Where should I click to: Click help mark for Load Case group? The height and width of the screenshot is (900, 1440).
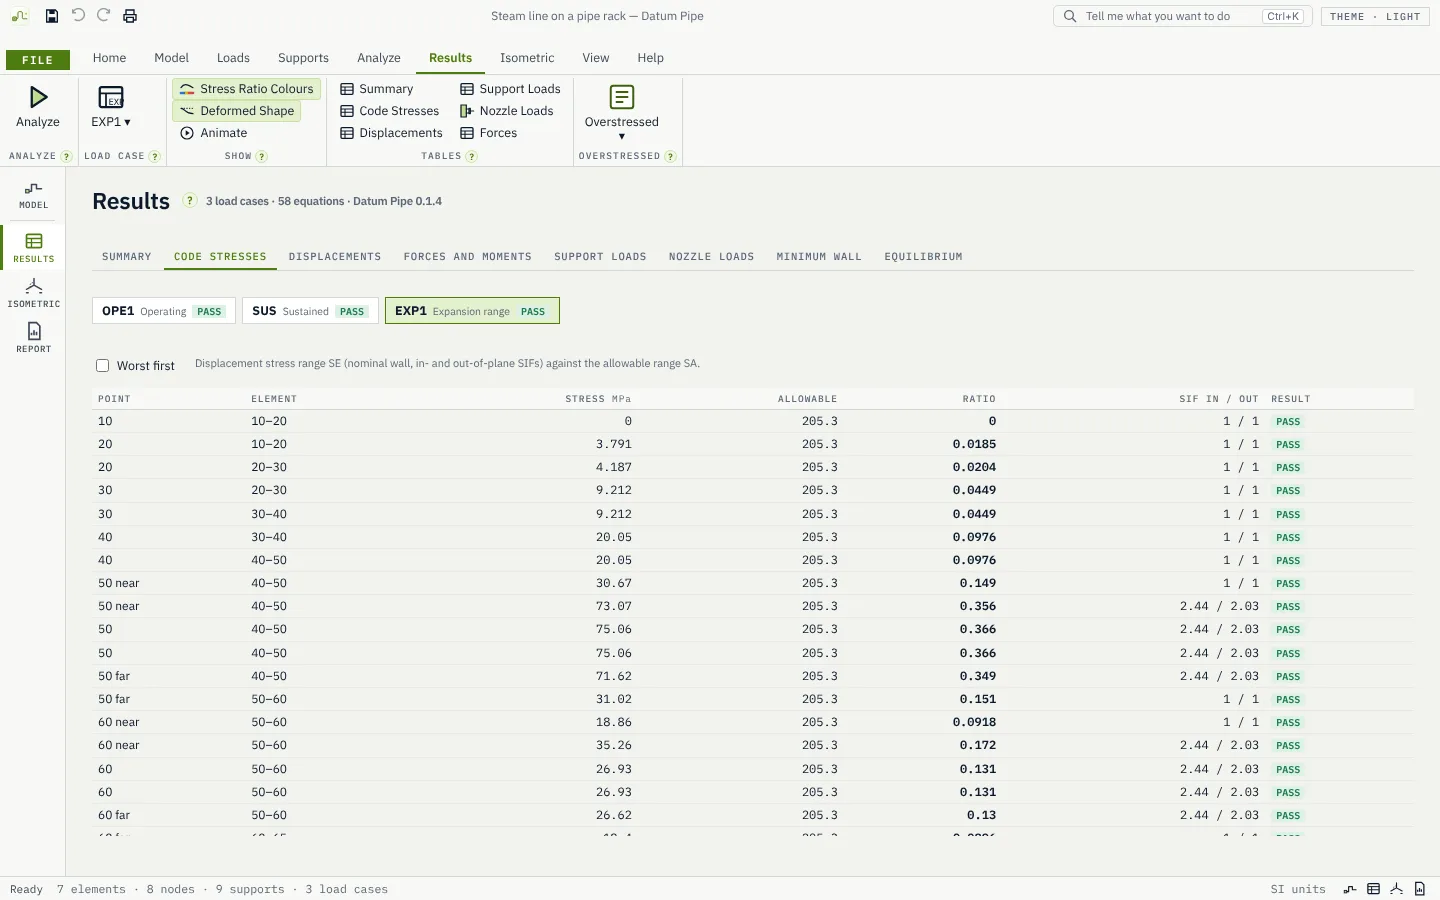pos(155,157)
